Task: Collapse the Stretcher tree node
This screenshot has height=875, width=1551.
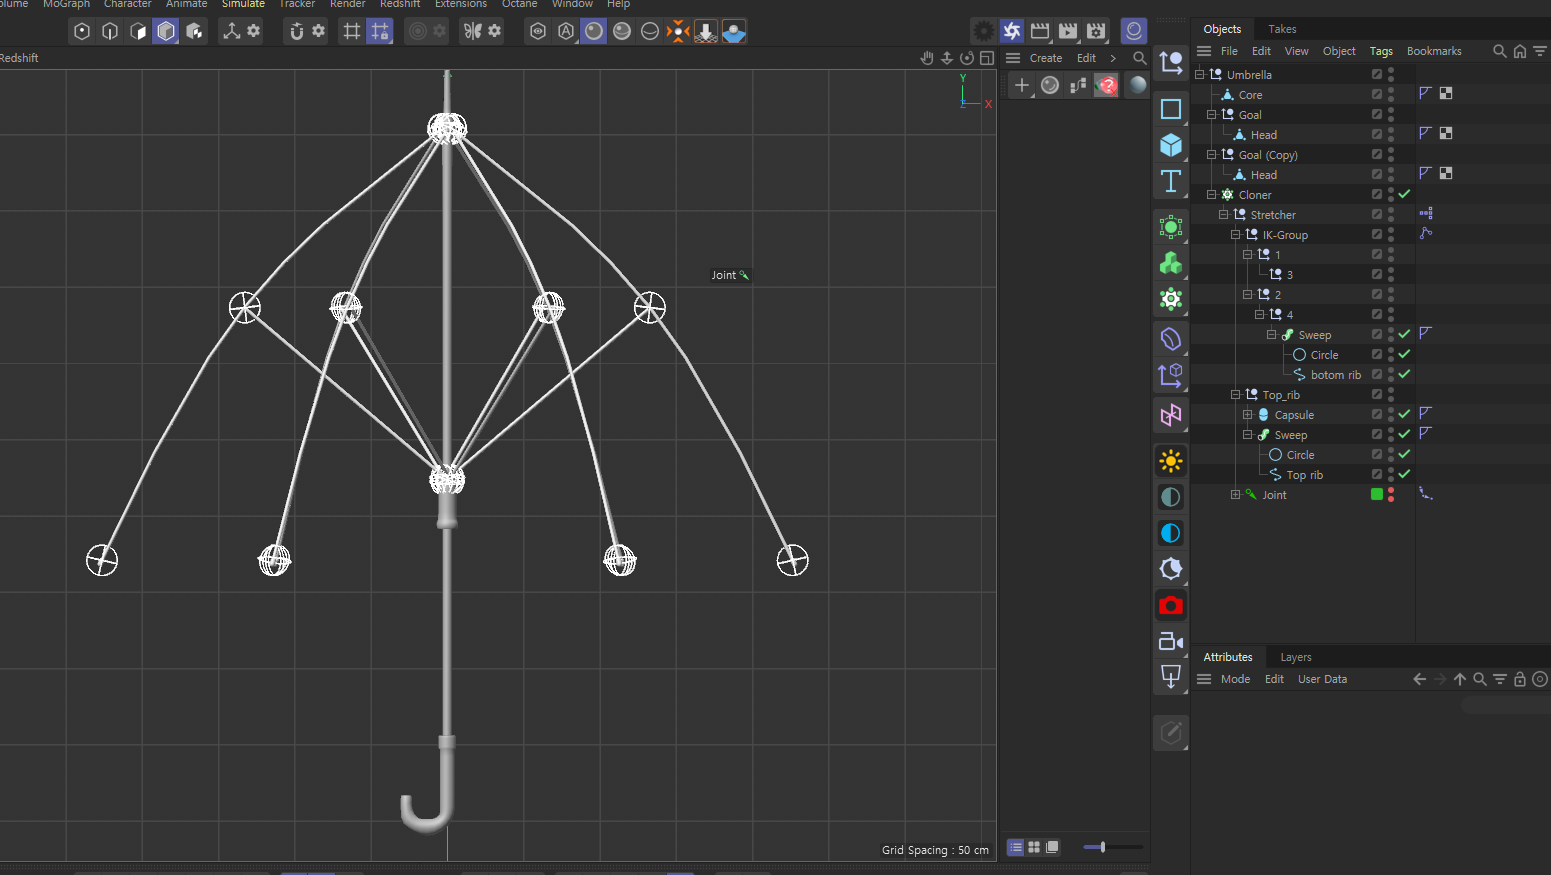Action: click(1224, 214)
